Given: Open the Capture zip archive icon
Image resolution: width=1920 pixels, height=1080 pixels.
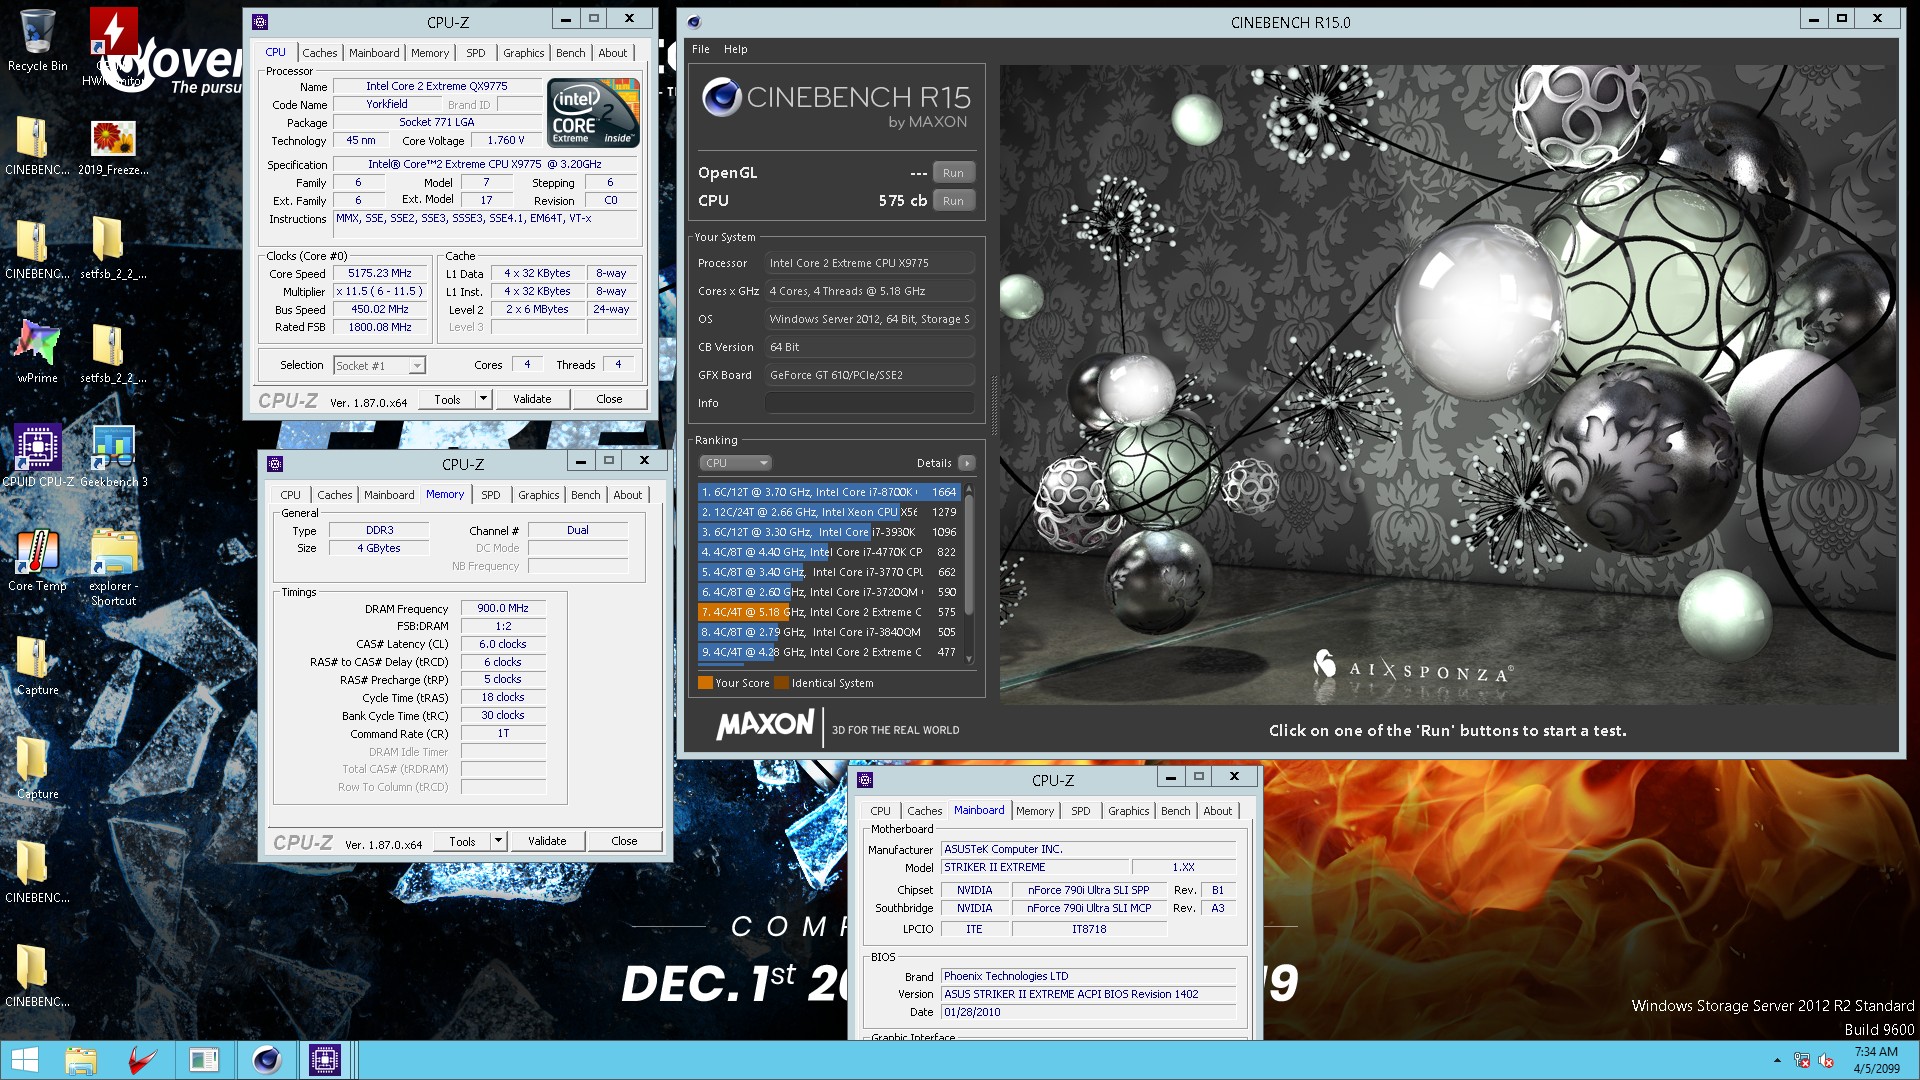Looking at the screenshot, I should (x=37, y=664).
